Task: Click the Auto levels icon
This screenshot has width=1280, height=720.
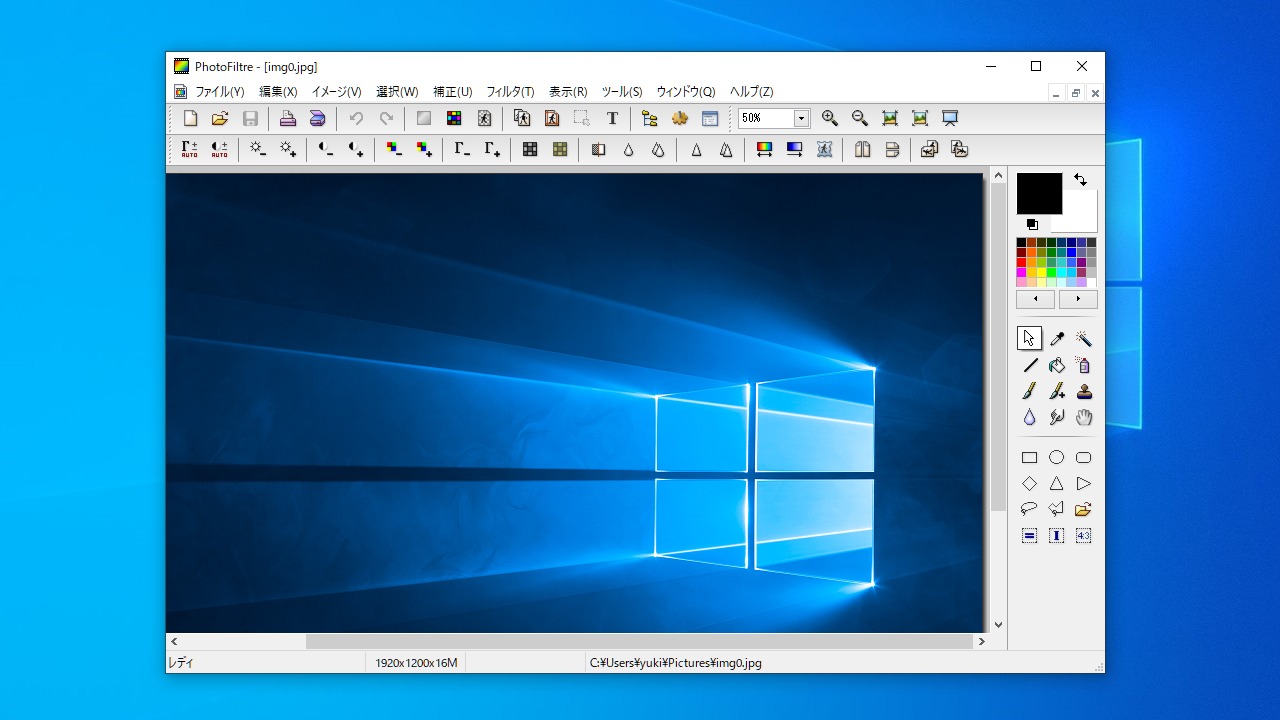Action: coord(190,149)
